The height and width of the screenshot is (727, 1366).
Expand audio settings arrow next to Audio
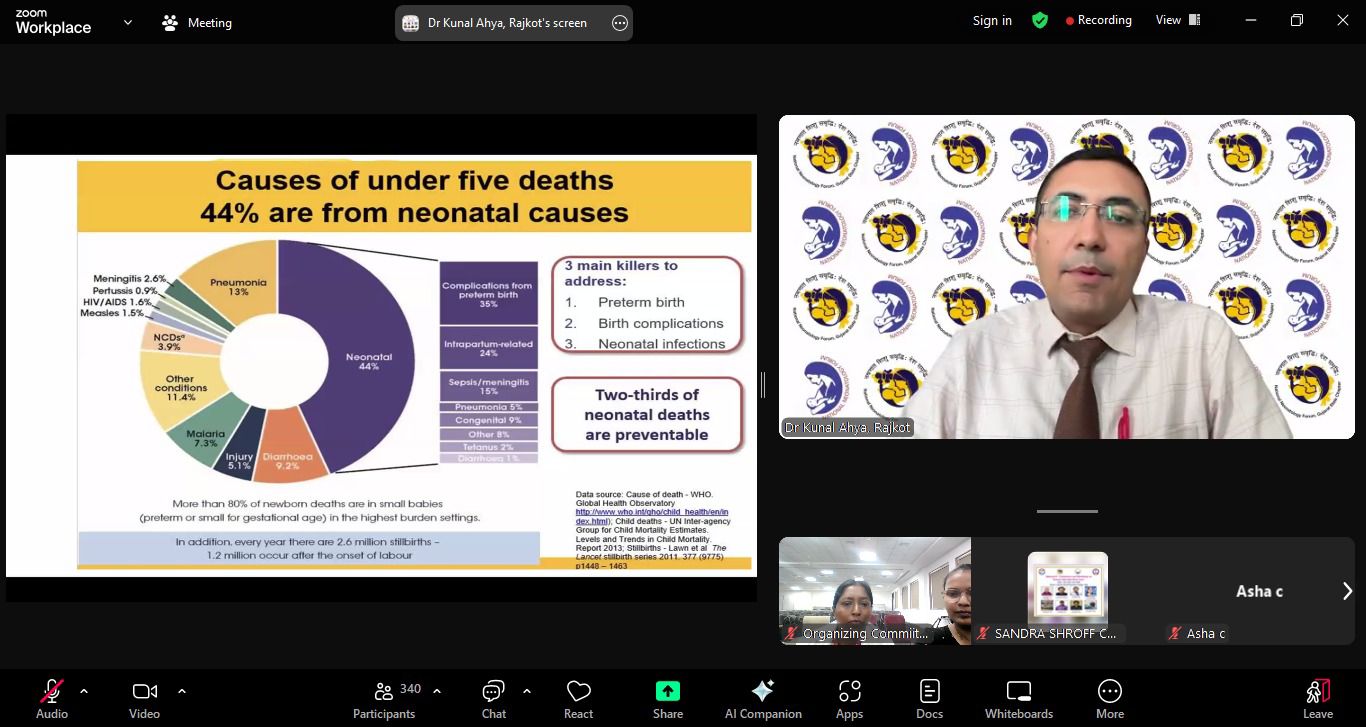tap(84, 690)
